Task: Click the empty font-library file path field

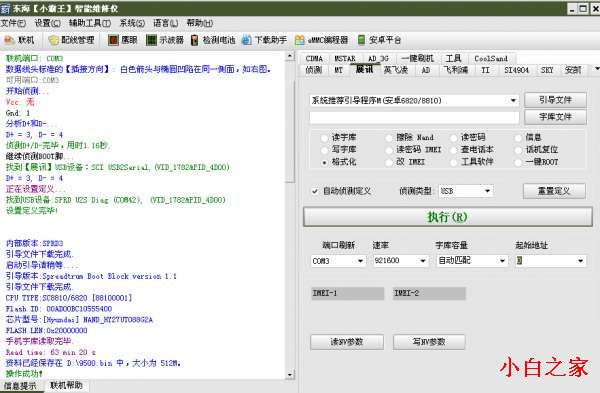Action: tap(414, 118)
